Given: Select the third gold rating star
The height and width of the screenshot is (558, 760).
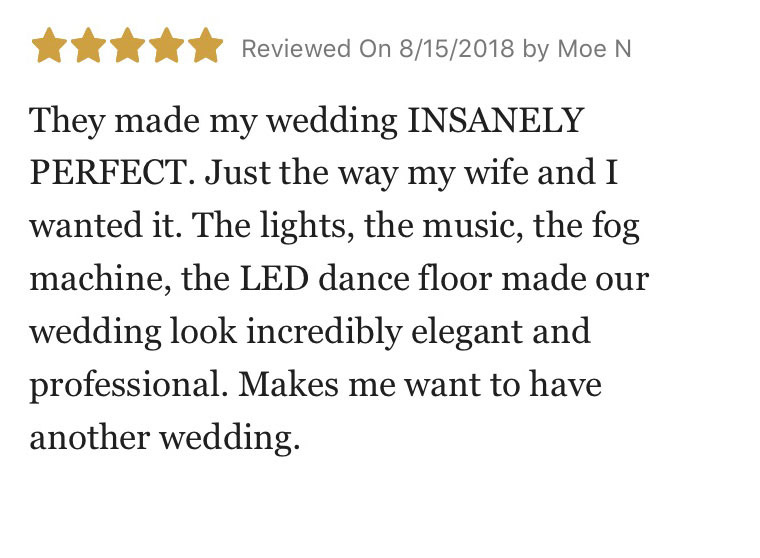Looking at the screenshot, I should [x=127, y=45].
